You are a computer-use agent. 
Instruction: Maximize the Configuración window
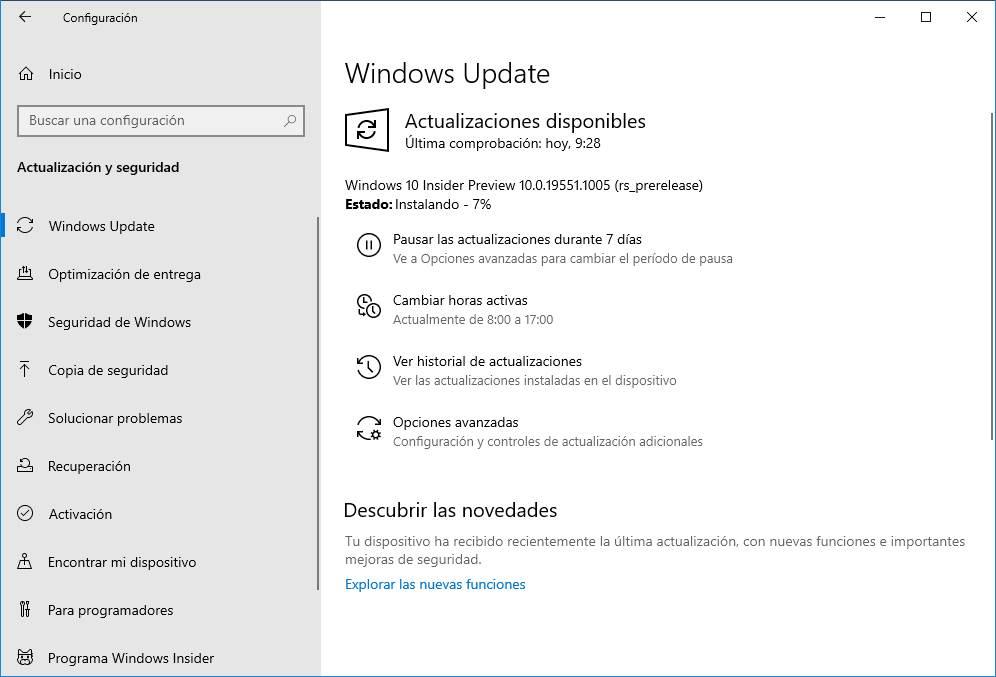point(926,17)
